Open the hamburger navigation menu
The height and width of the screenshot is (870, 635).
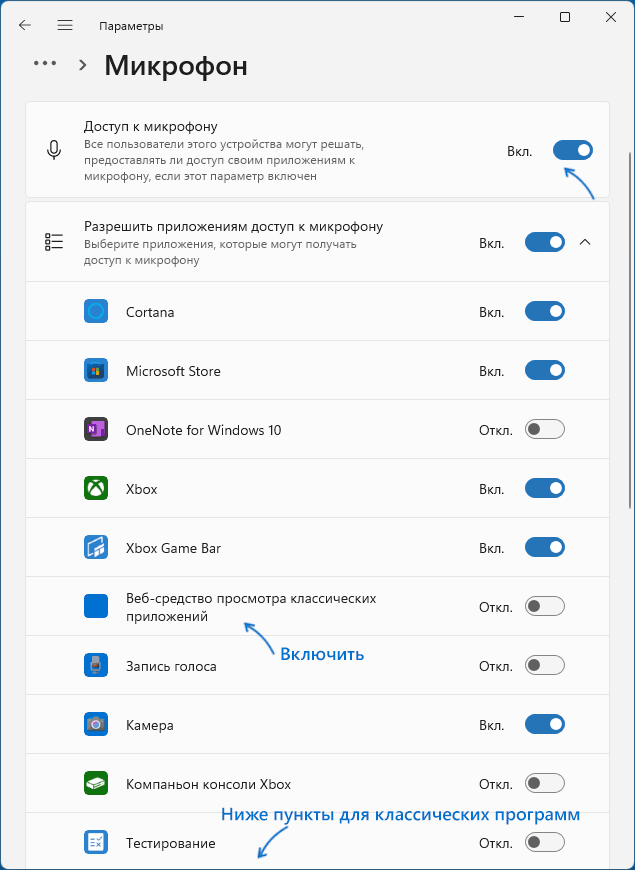click(65, 25)
